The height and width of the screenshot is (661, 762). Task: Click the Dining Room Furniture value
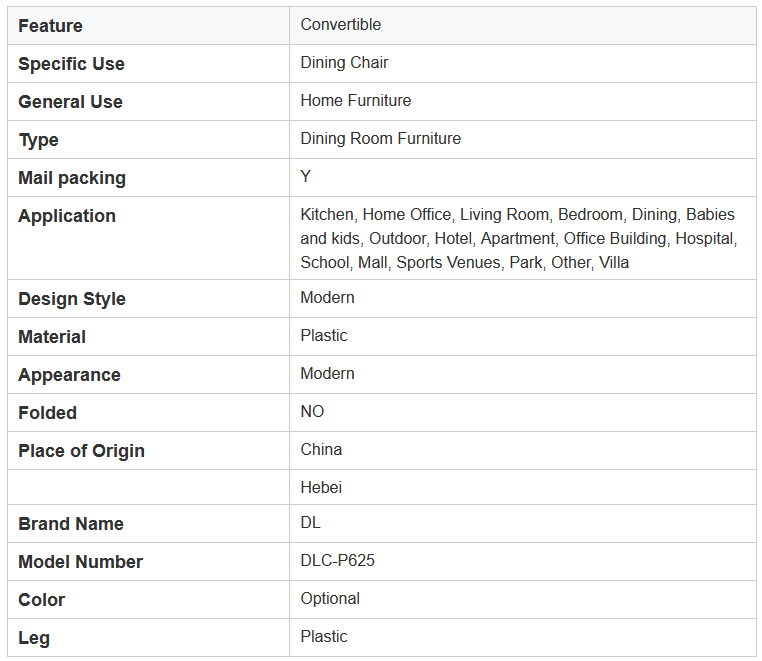(x=381, y=138)
